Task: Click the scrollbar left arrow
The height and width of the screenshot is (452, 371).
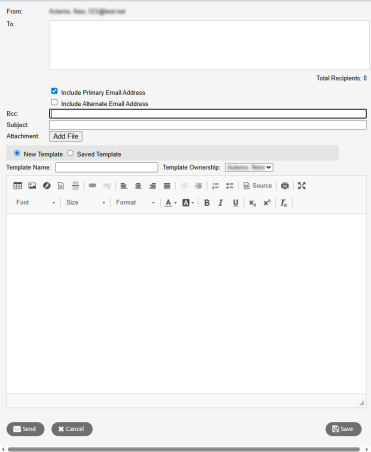Action: tap(3, 449)
